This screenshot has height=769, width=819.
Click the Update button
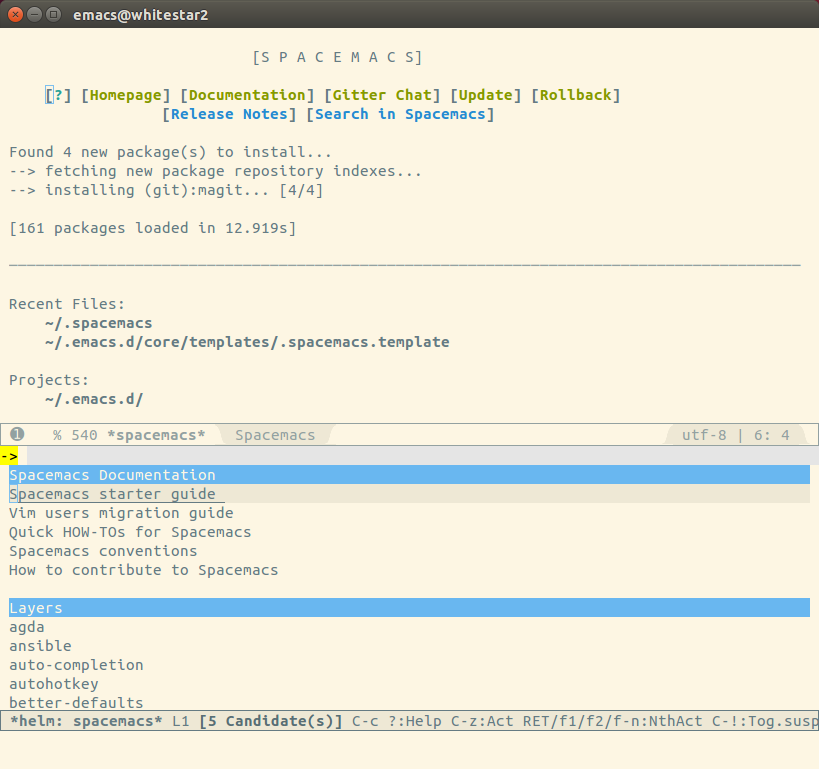tap(486, 95)
